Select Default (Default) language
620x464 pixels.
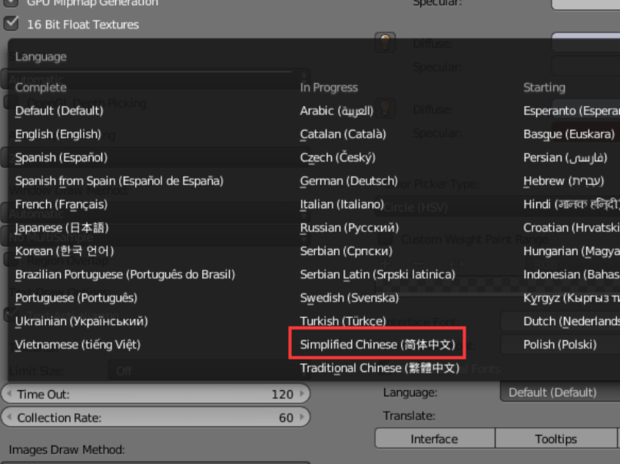coord(59,111)
